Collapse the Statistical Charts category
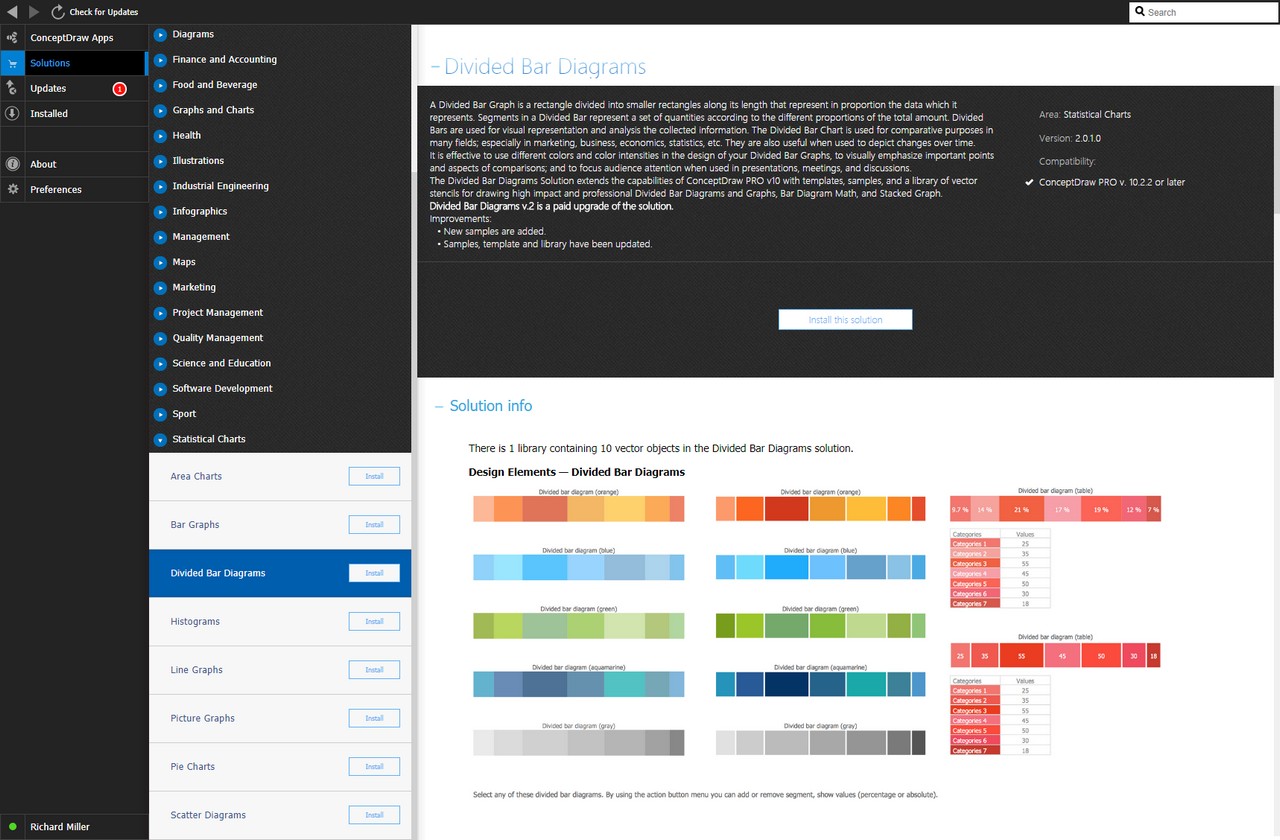This screenshot has width=1280, height=840. (160, 439)
